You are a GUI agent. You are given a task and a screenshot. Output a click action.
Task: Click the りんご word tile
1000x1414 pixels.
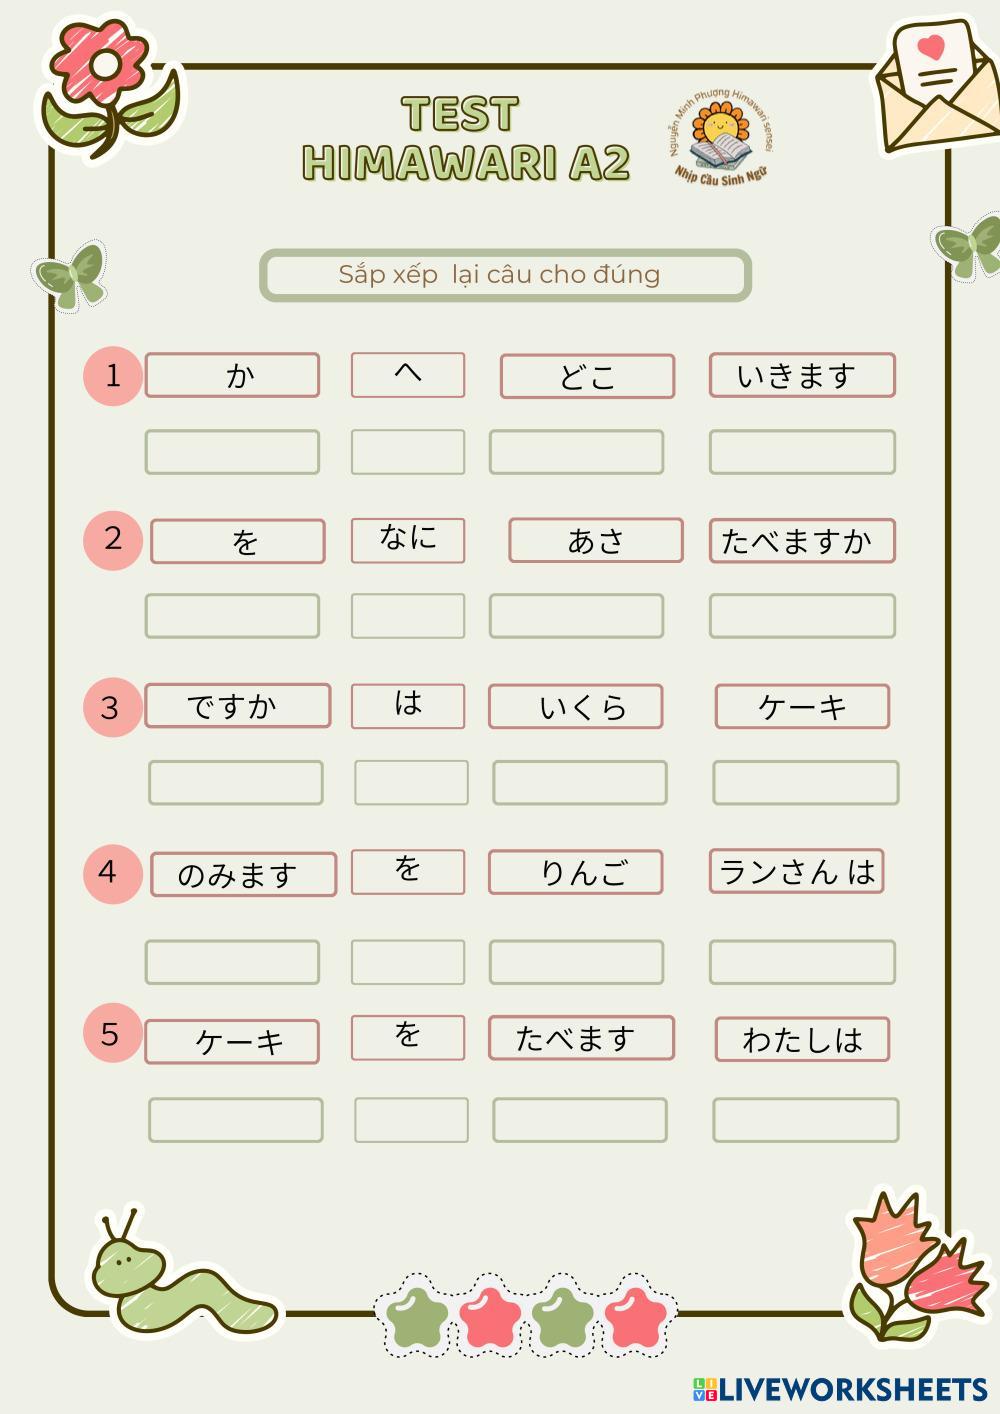pos(575,872)
